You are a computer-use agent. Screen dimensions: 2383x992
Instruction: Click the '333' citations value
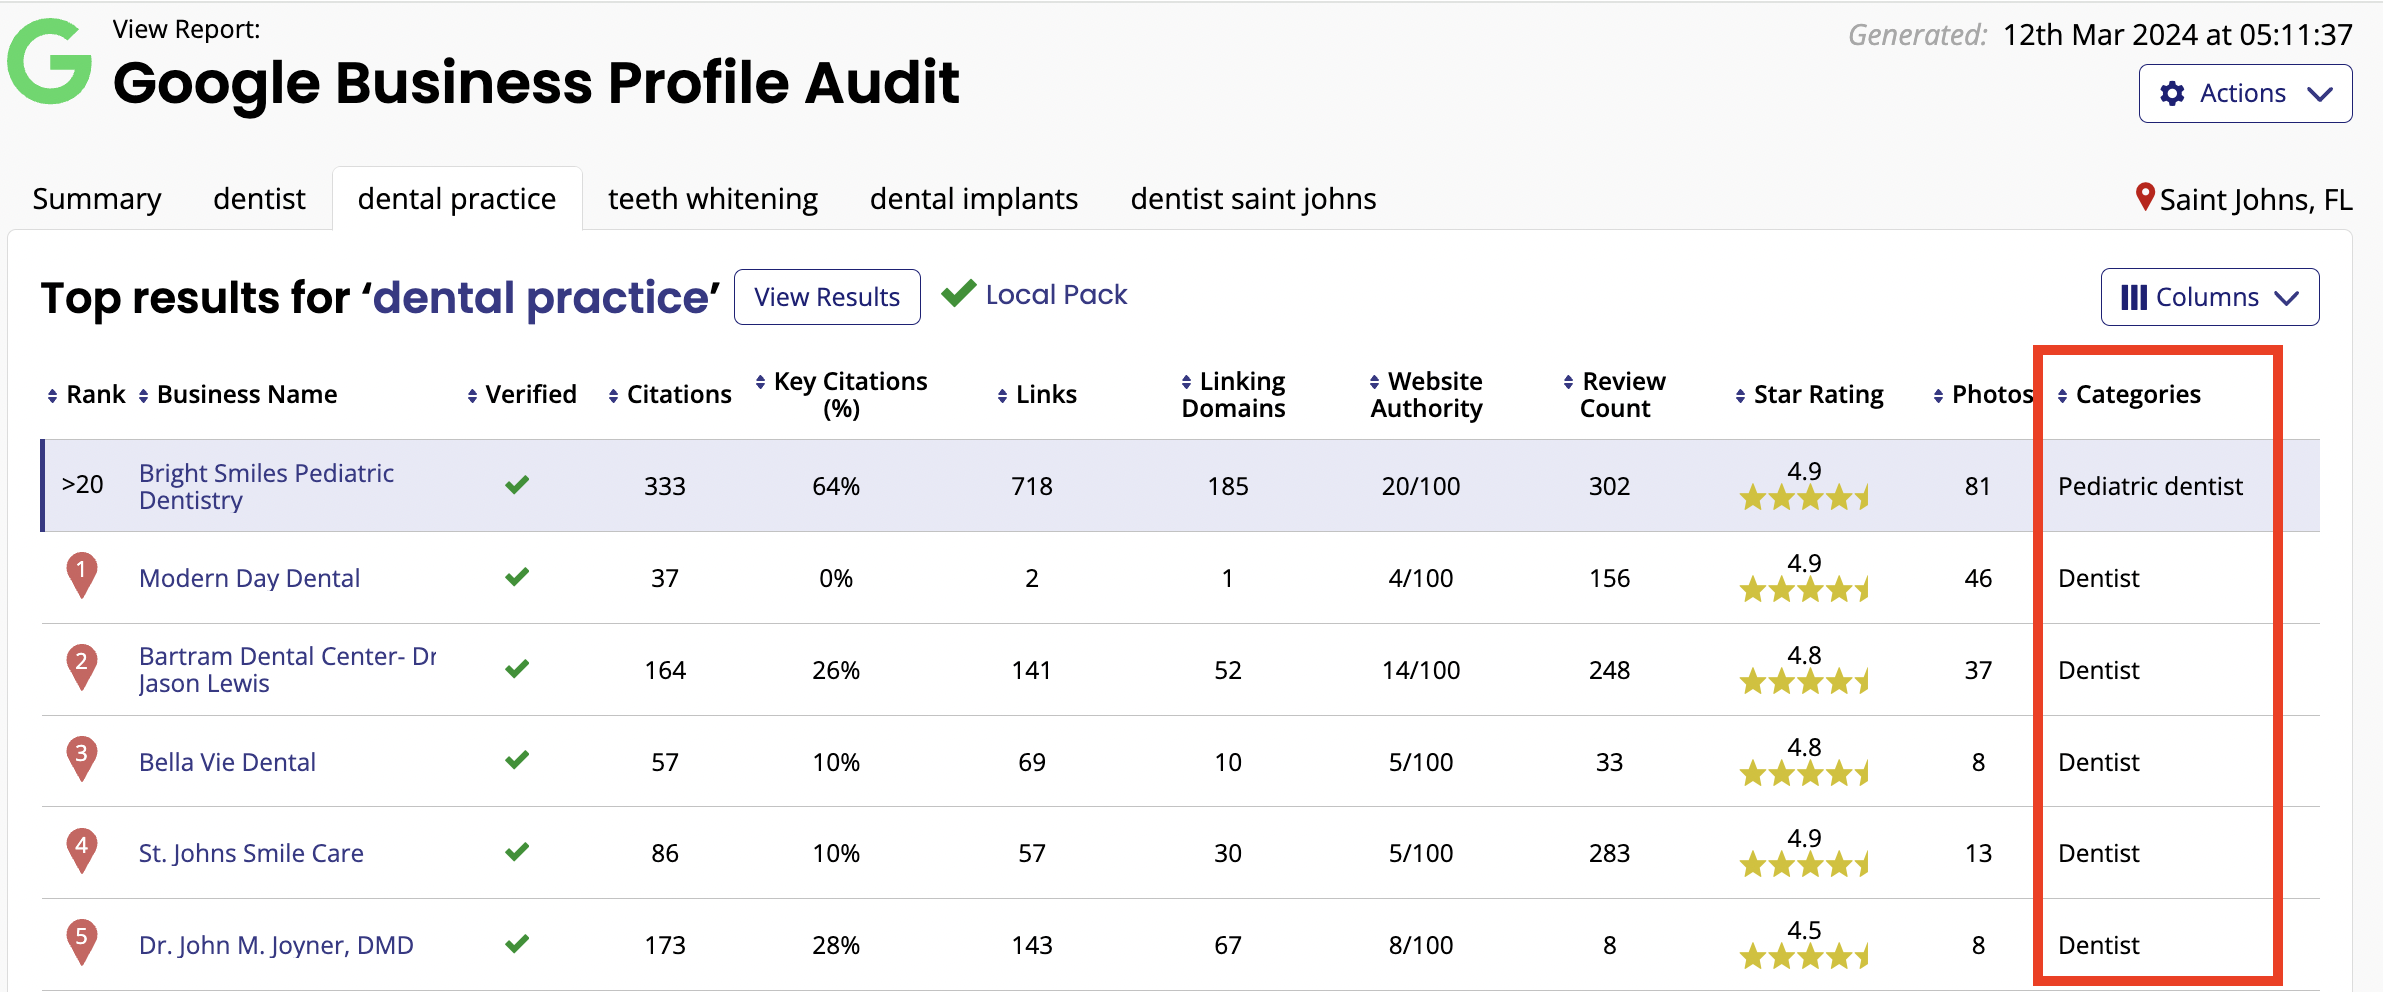point(665,486)
